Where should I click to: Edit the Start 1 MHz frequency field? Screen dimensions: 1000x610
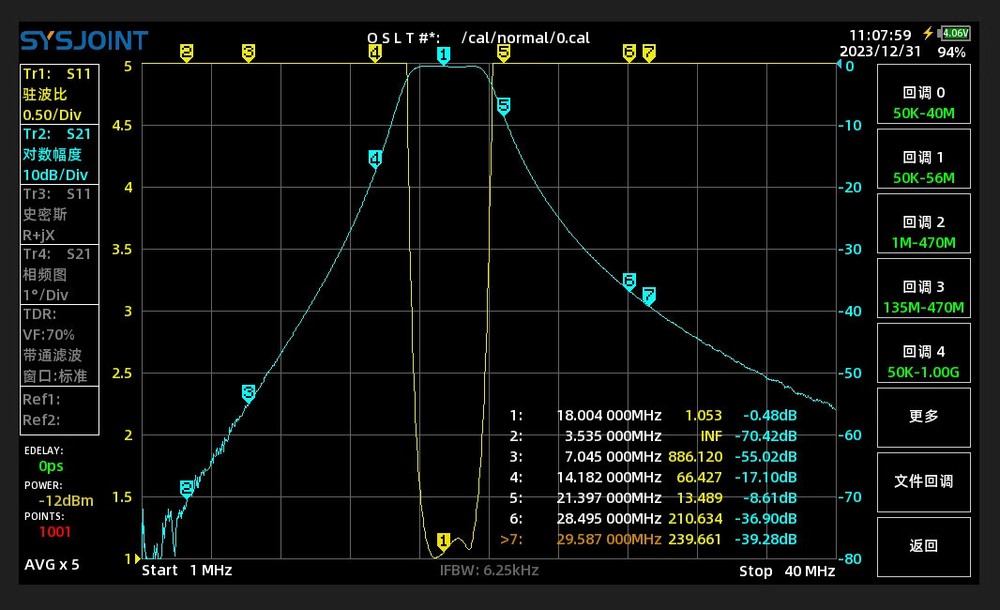pos(186,571)
